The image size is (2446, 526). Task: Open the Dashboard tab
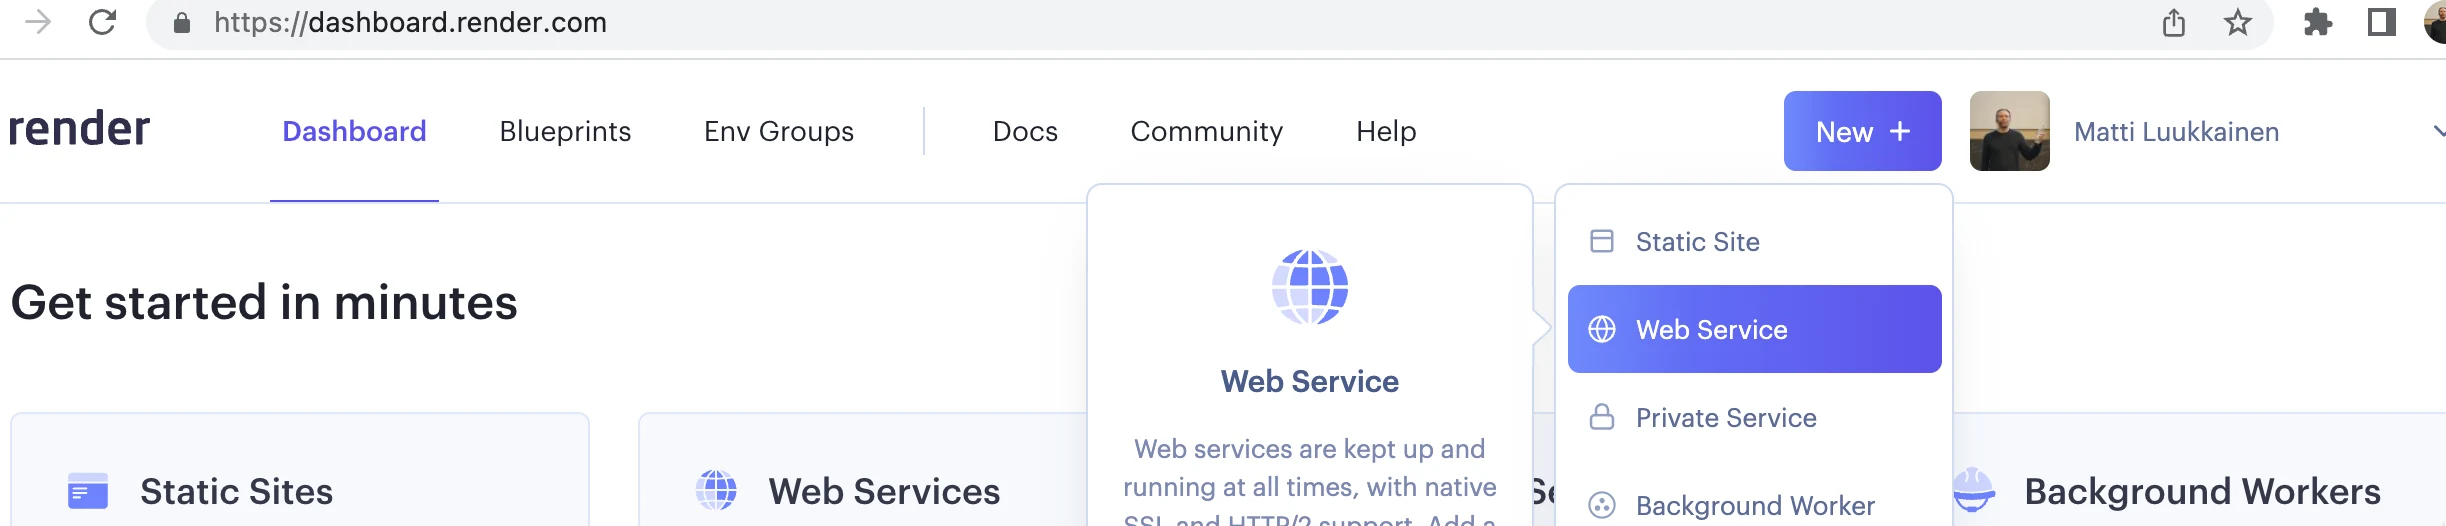point(354,131)
